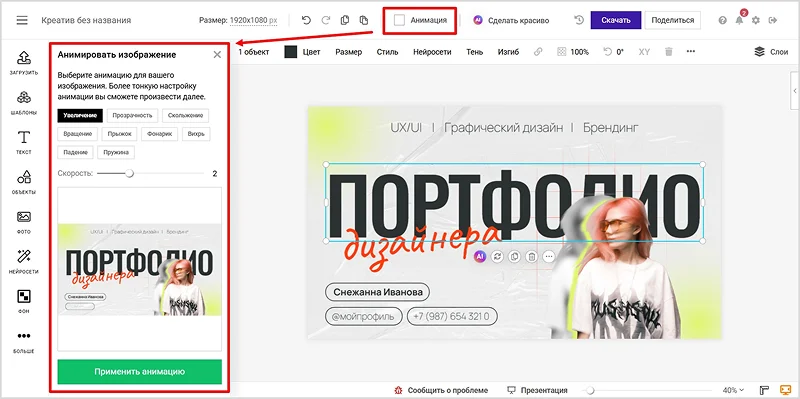Viewport: 800px width, 399px height.
Task: Open the 40% zoom dropdown
Action: [x=733, y=390]
